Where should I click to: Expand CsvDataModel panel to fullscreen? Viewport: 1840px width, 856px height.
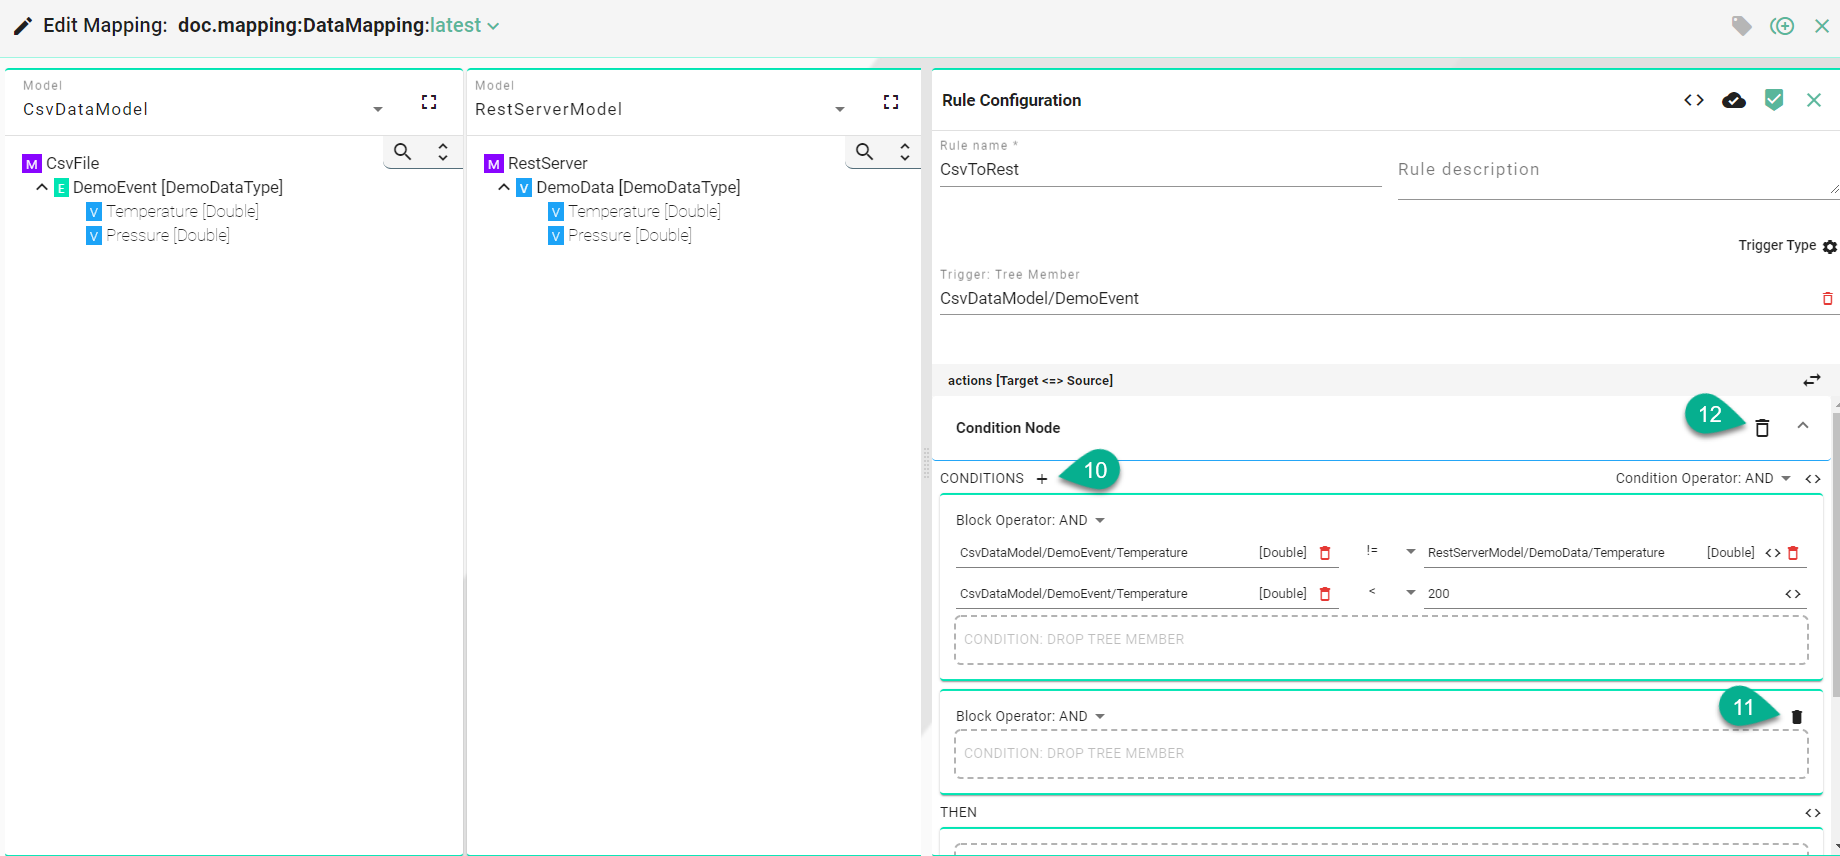coord(429,102)
